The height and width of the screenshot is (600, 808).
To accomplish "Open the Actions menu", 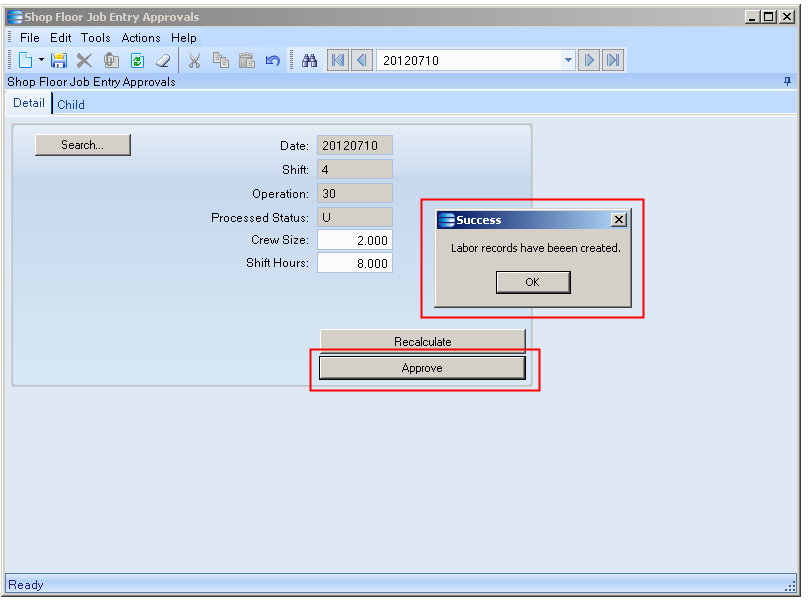I will tap(141, 38).
